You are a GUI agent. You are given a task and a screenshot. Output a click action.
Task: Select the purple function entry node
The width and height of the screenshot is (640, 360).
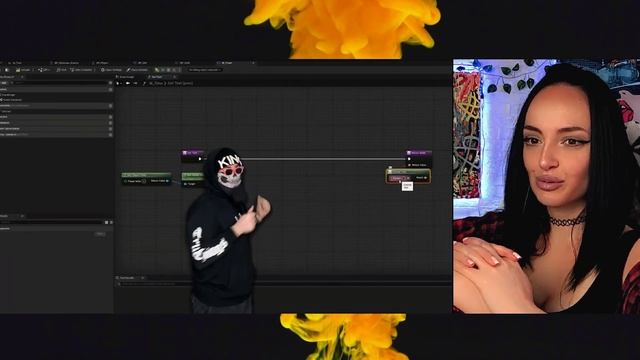tap(192, 156)
